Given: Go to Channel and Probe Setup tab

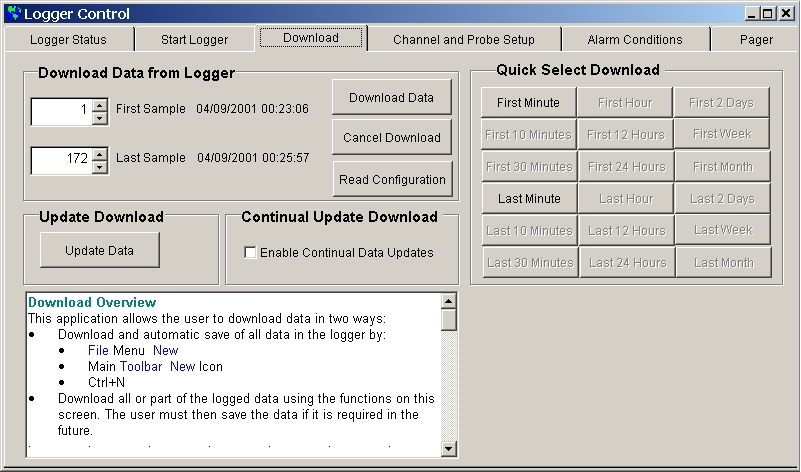Looking at the screenshot, I should click(x=464, y=39).
